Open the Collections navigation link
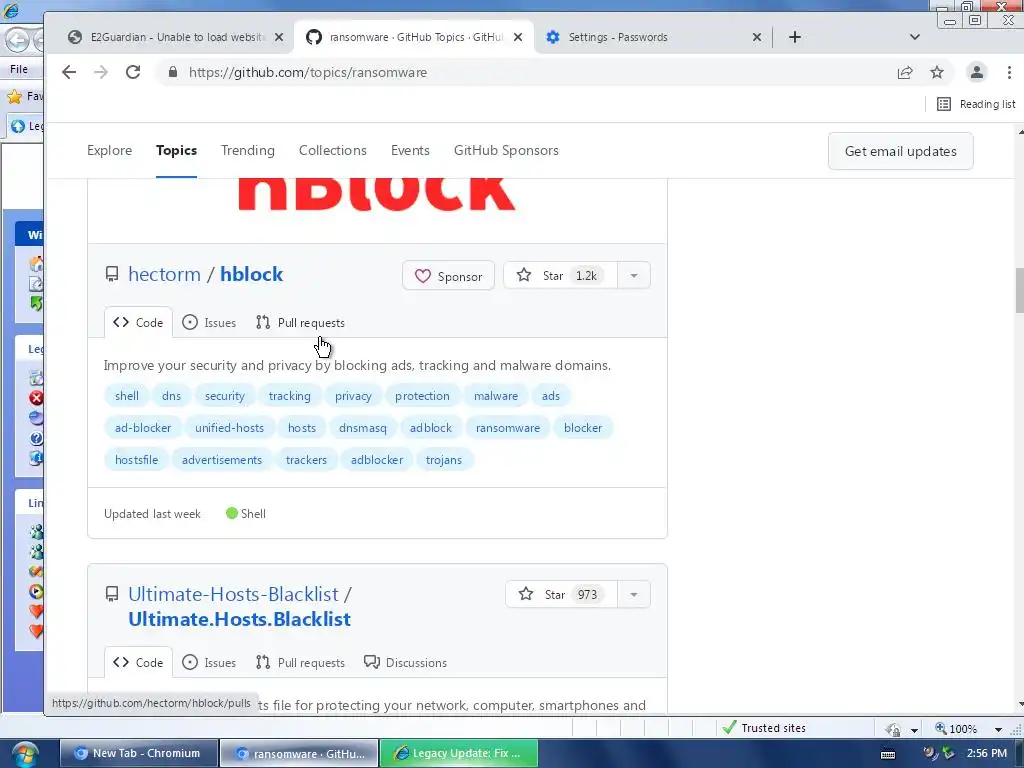 [332, 150]
